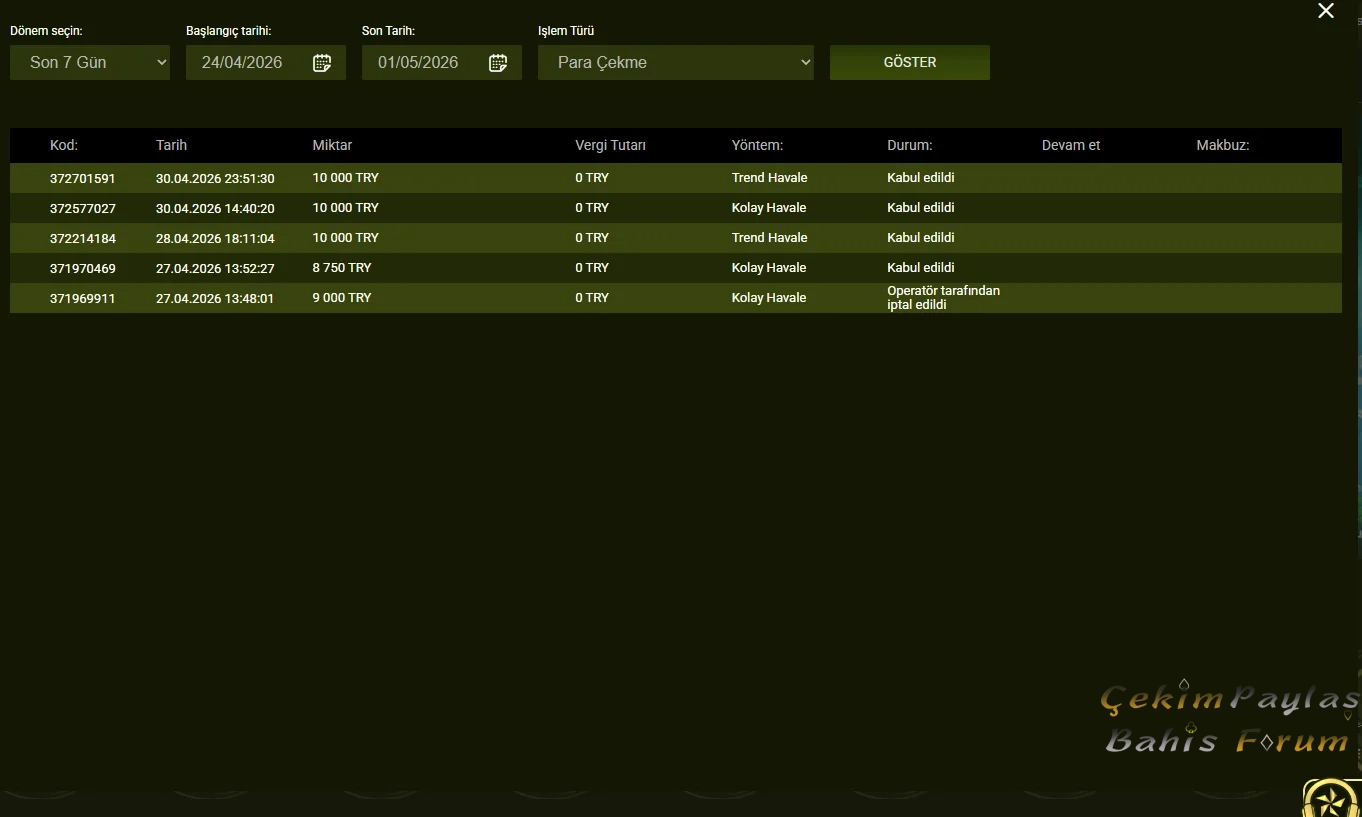Click the 'Vergi Tutarı' column header
Viewport: 1362px width, 817px height.
tap(611, 145)
